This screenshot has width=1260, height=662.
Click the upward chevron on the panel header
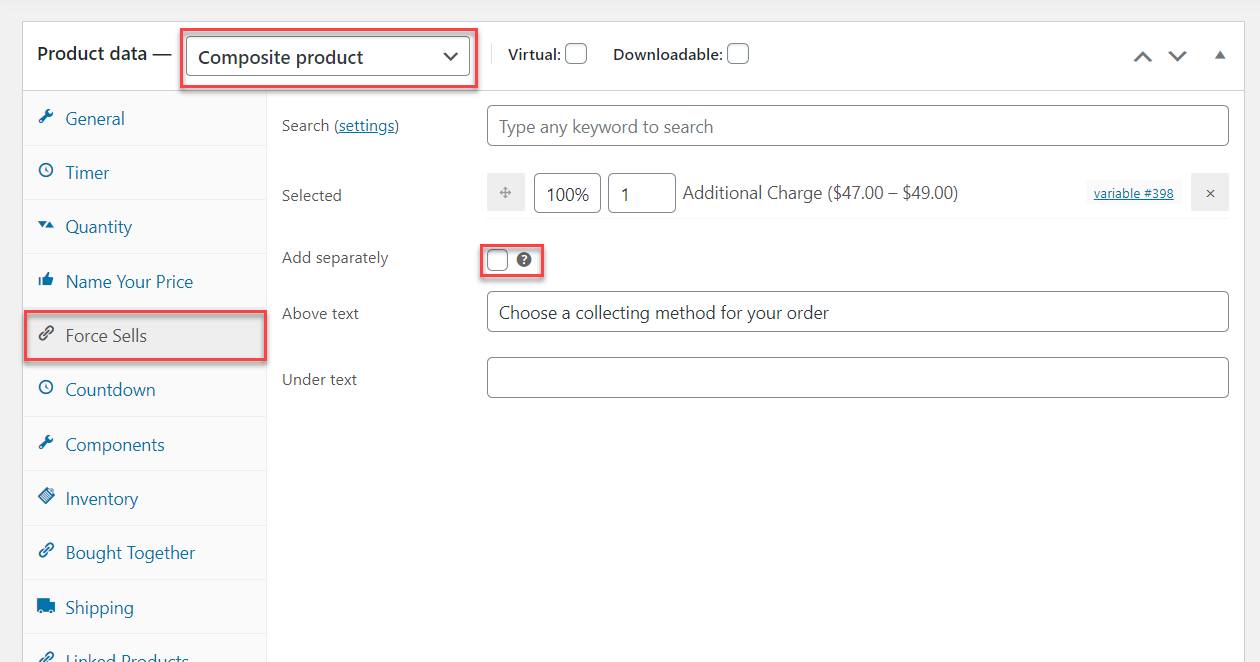[1143, 57]
